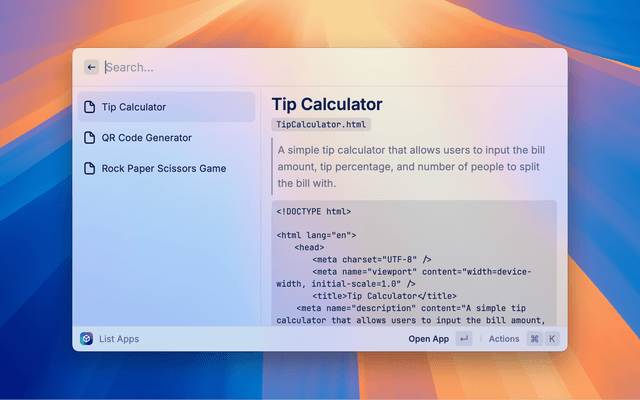Click the List Apps extension icon

coord(87,339)
